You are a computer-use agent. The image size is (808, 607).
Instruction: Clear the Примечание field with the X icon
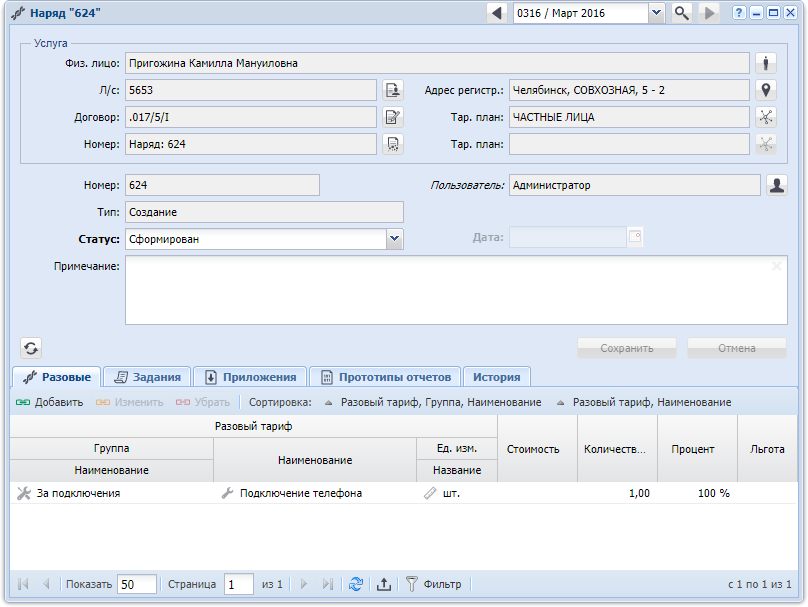tap(777, 266)
